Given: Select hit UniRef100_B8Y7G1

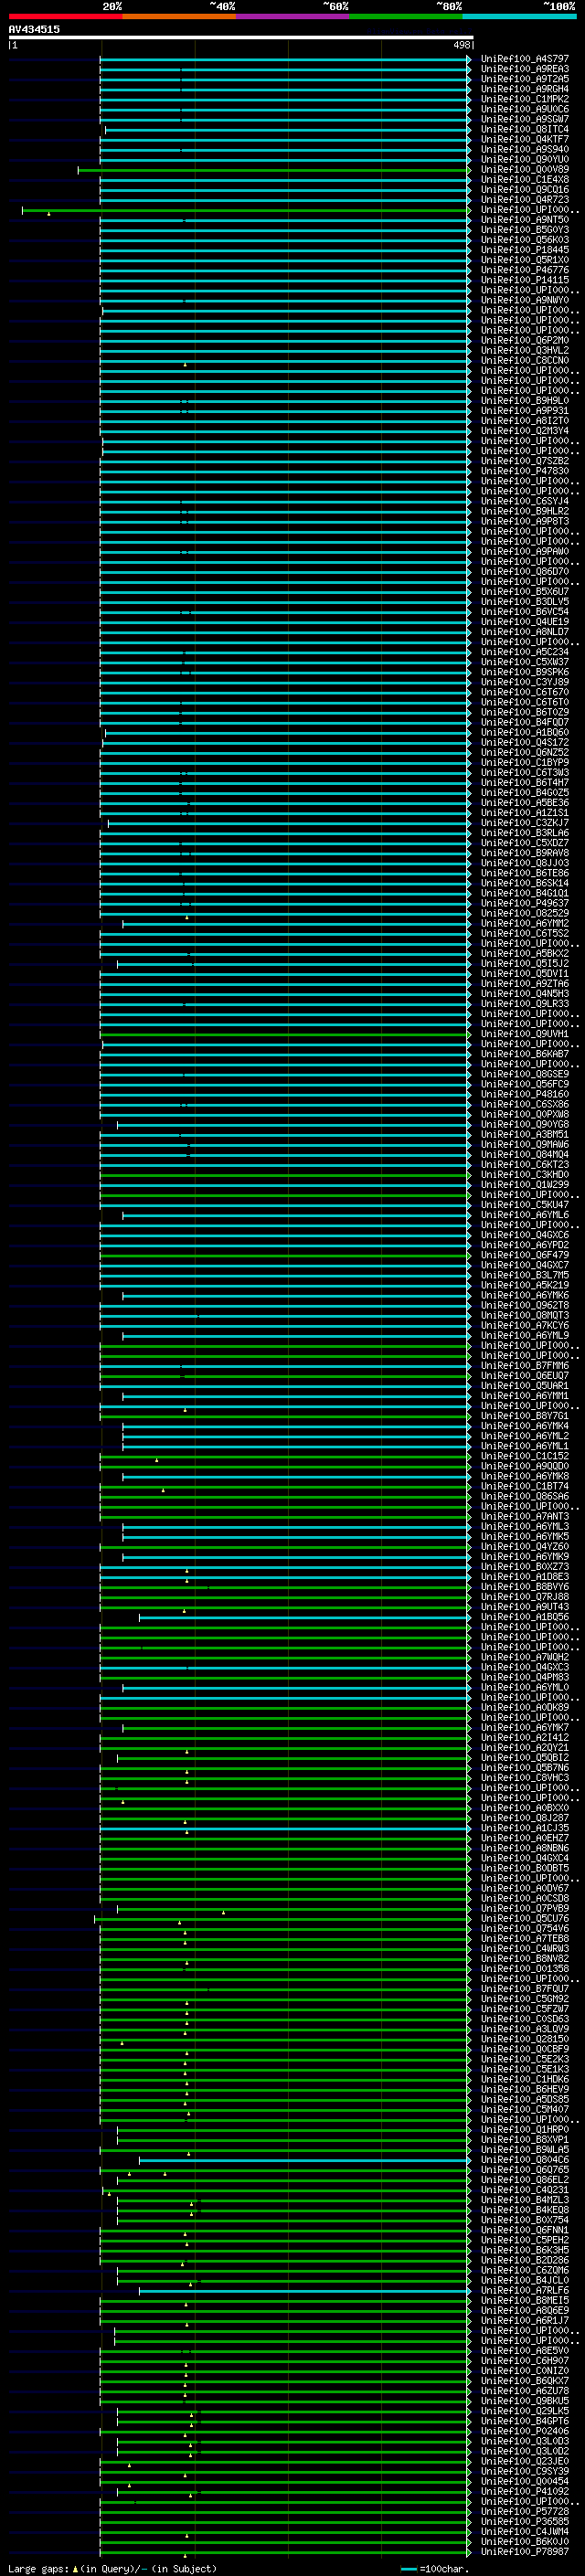Looking at the screenshot, I should [524, 1416].
